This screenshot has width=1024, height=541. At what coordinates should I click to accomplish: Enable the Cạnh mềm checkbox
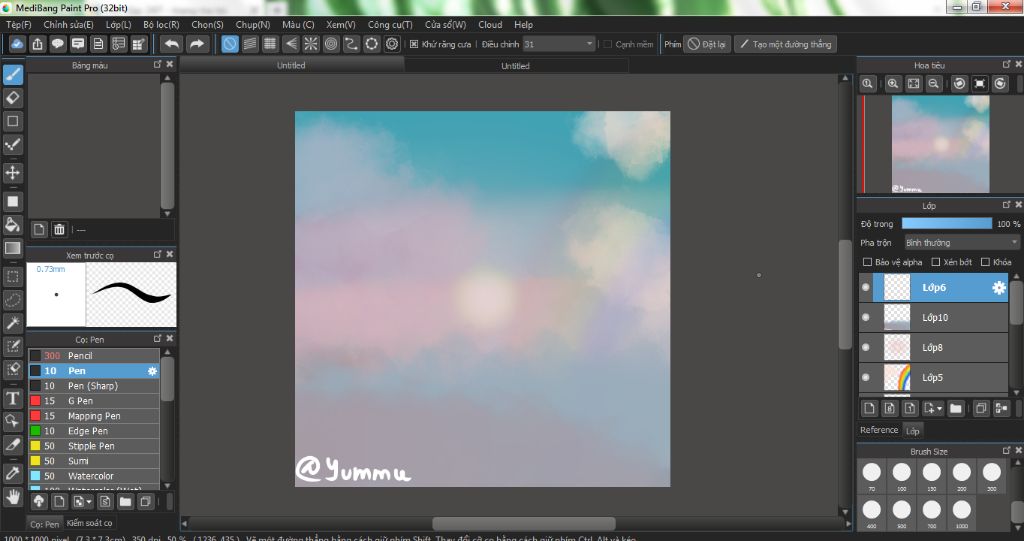607,44
